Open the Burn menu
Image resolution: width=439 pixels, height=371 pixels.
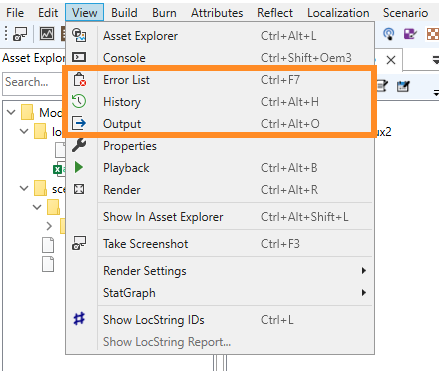[x=164, y=13]
